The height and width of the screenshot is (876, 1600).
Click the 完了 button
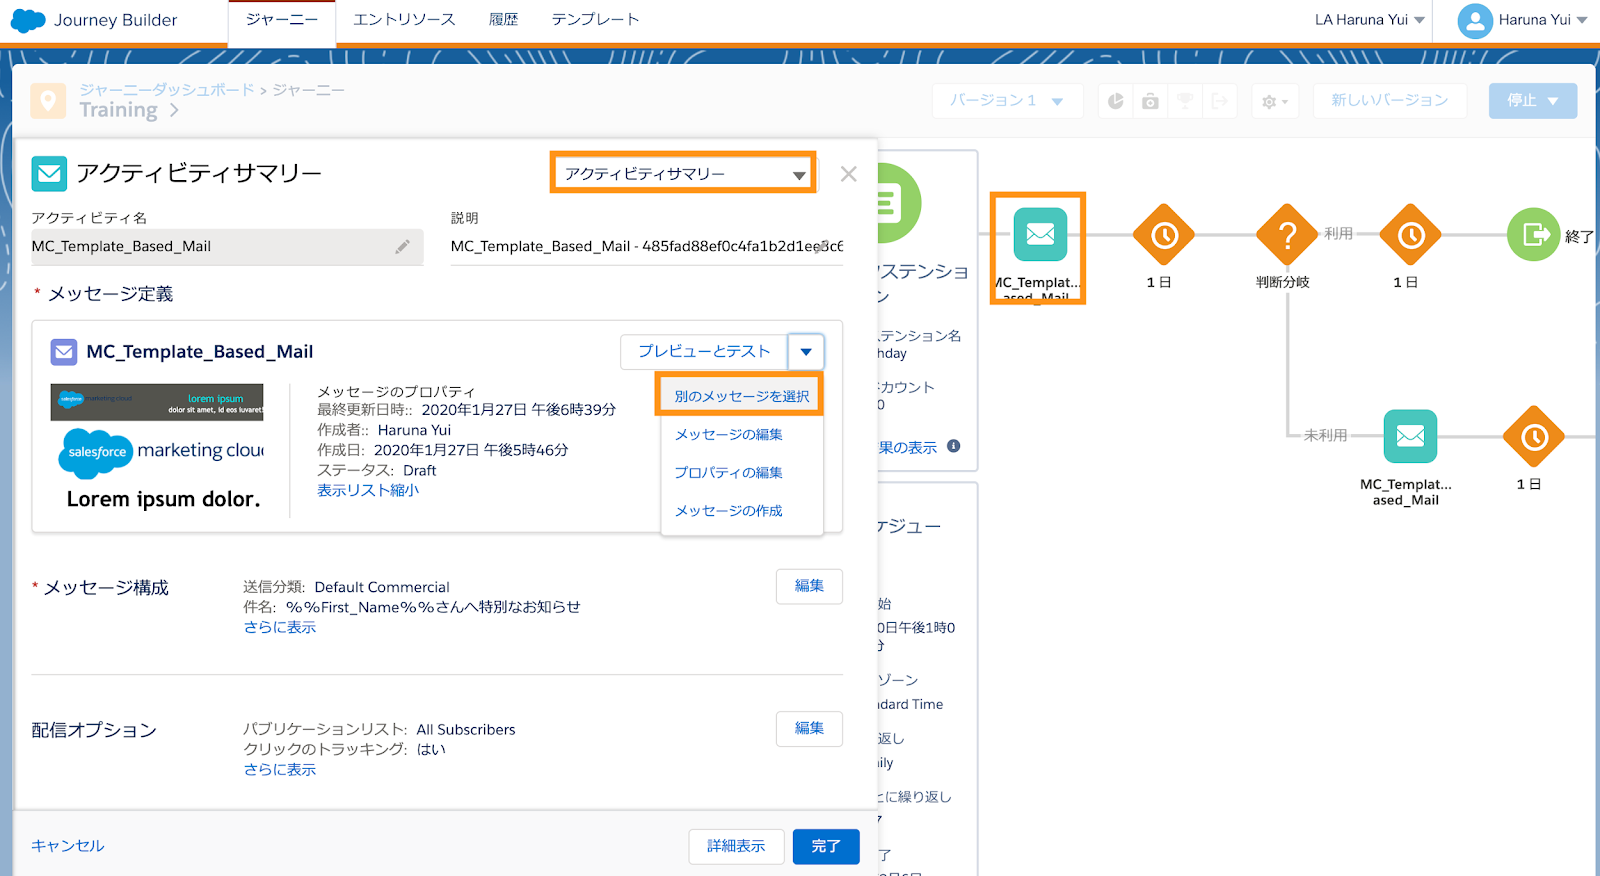[826, 846]
